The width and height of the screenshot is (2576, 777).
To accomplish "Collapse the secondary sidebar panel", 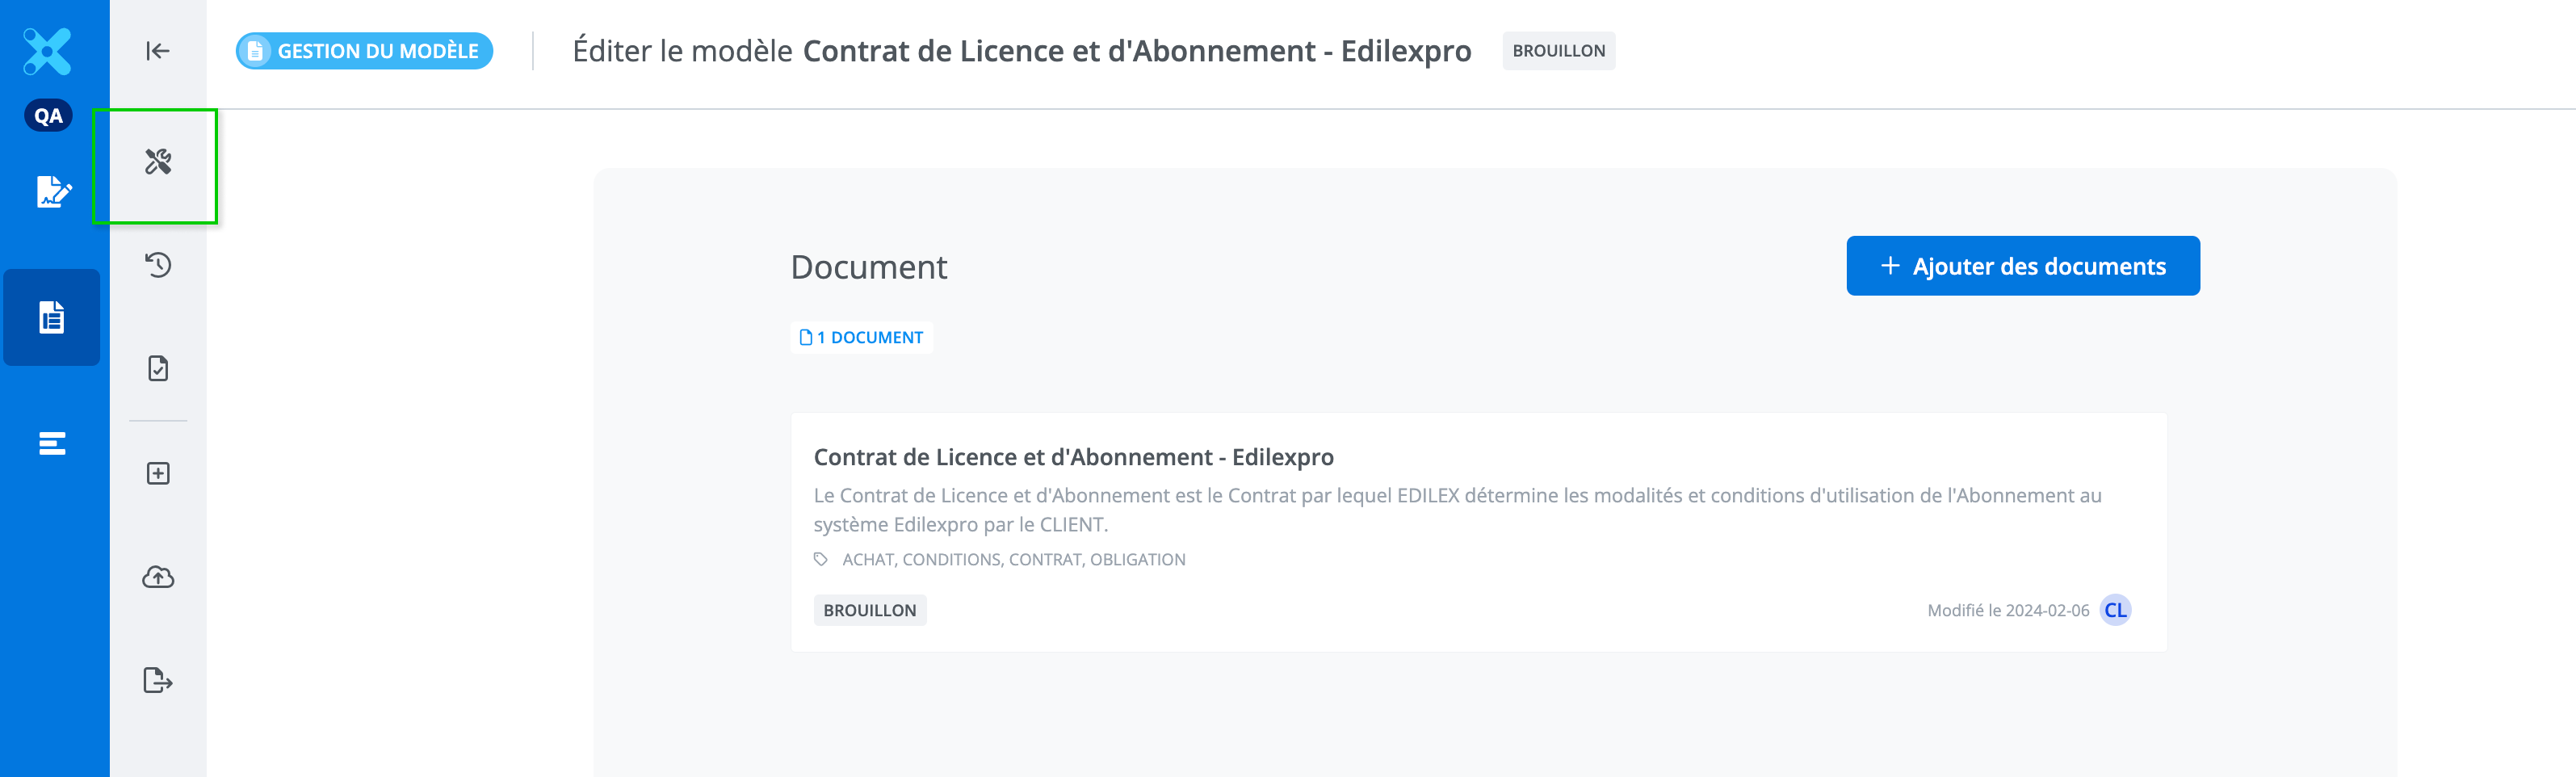I will 158,51.
